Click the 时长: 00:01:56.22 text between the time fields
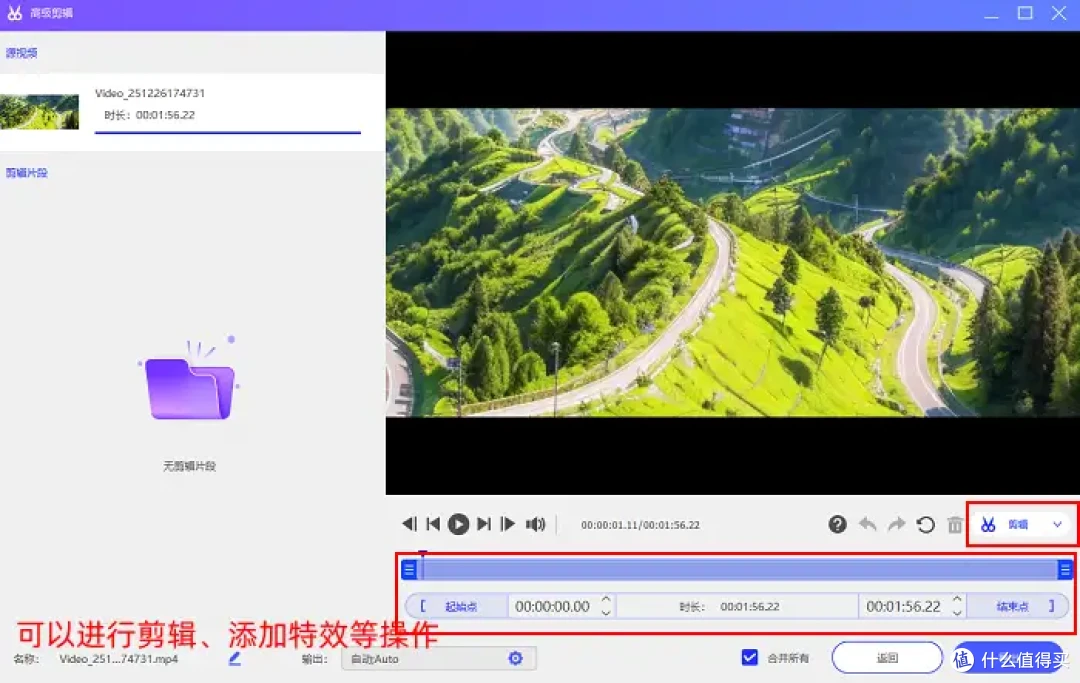The width and height of the screenshot is (1080, 683). 729,607
